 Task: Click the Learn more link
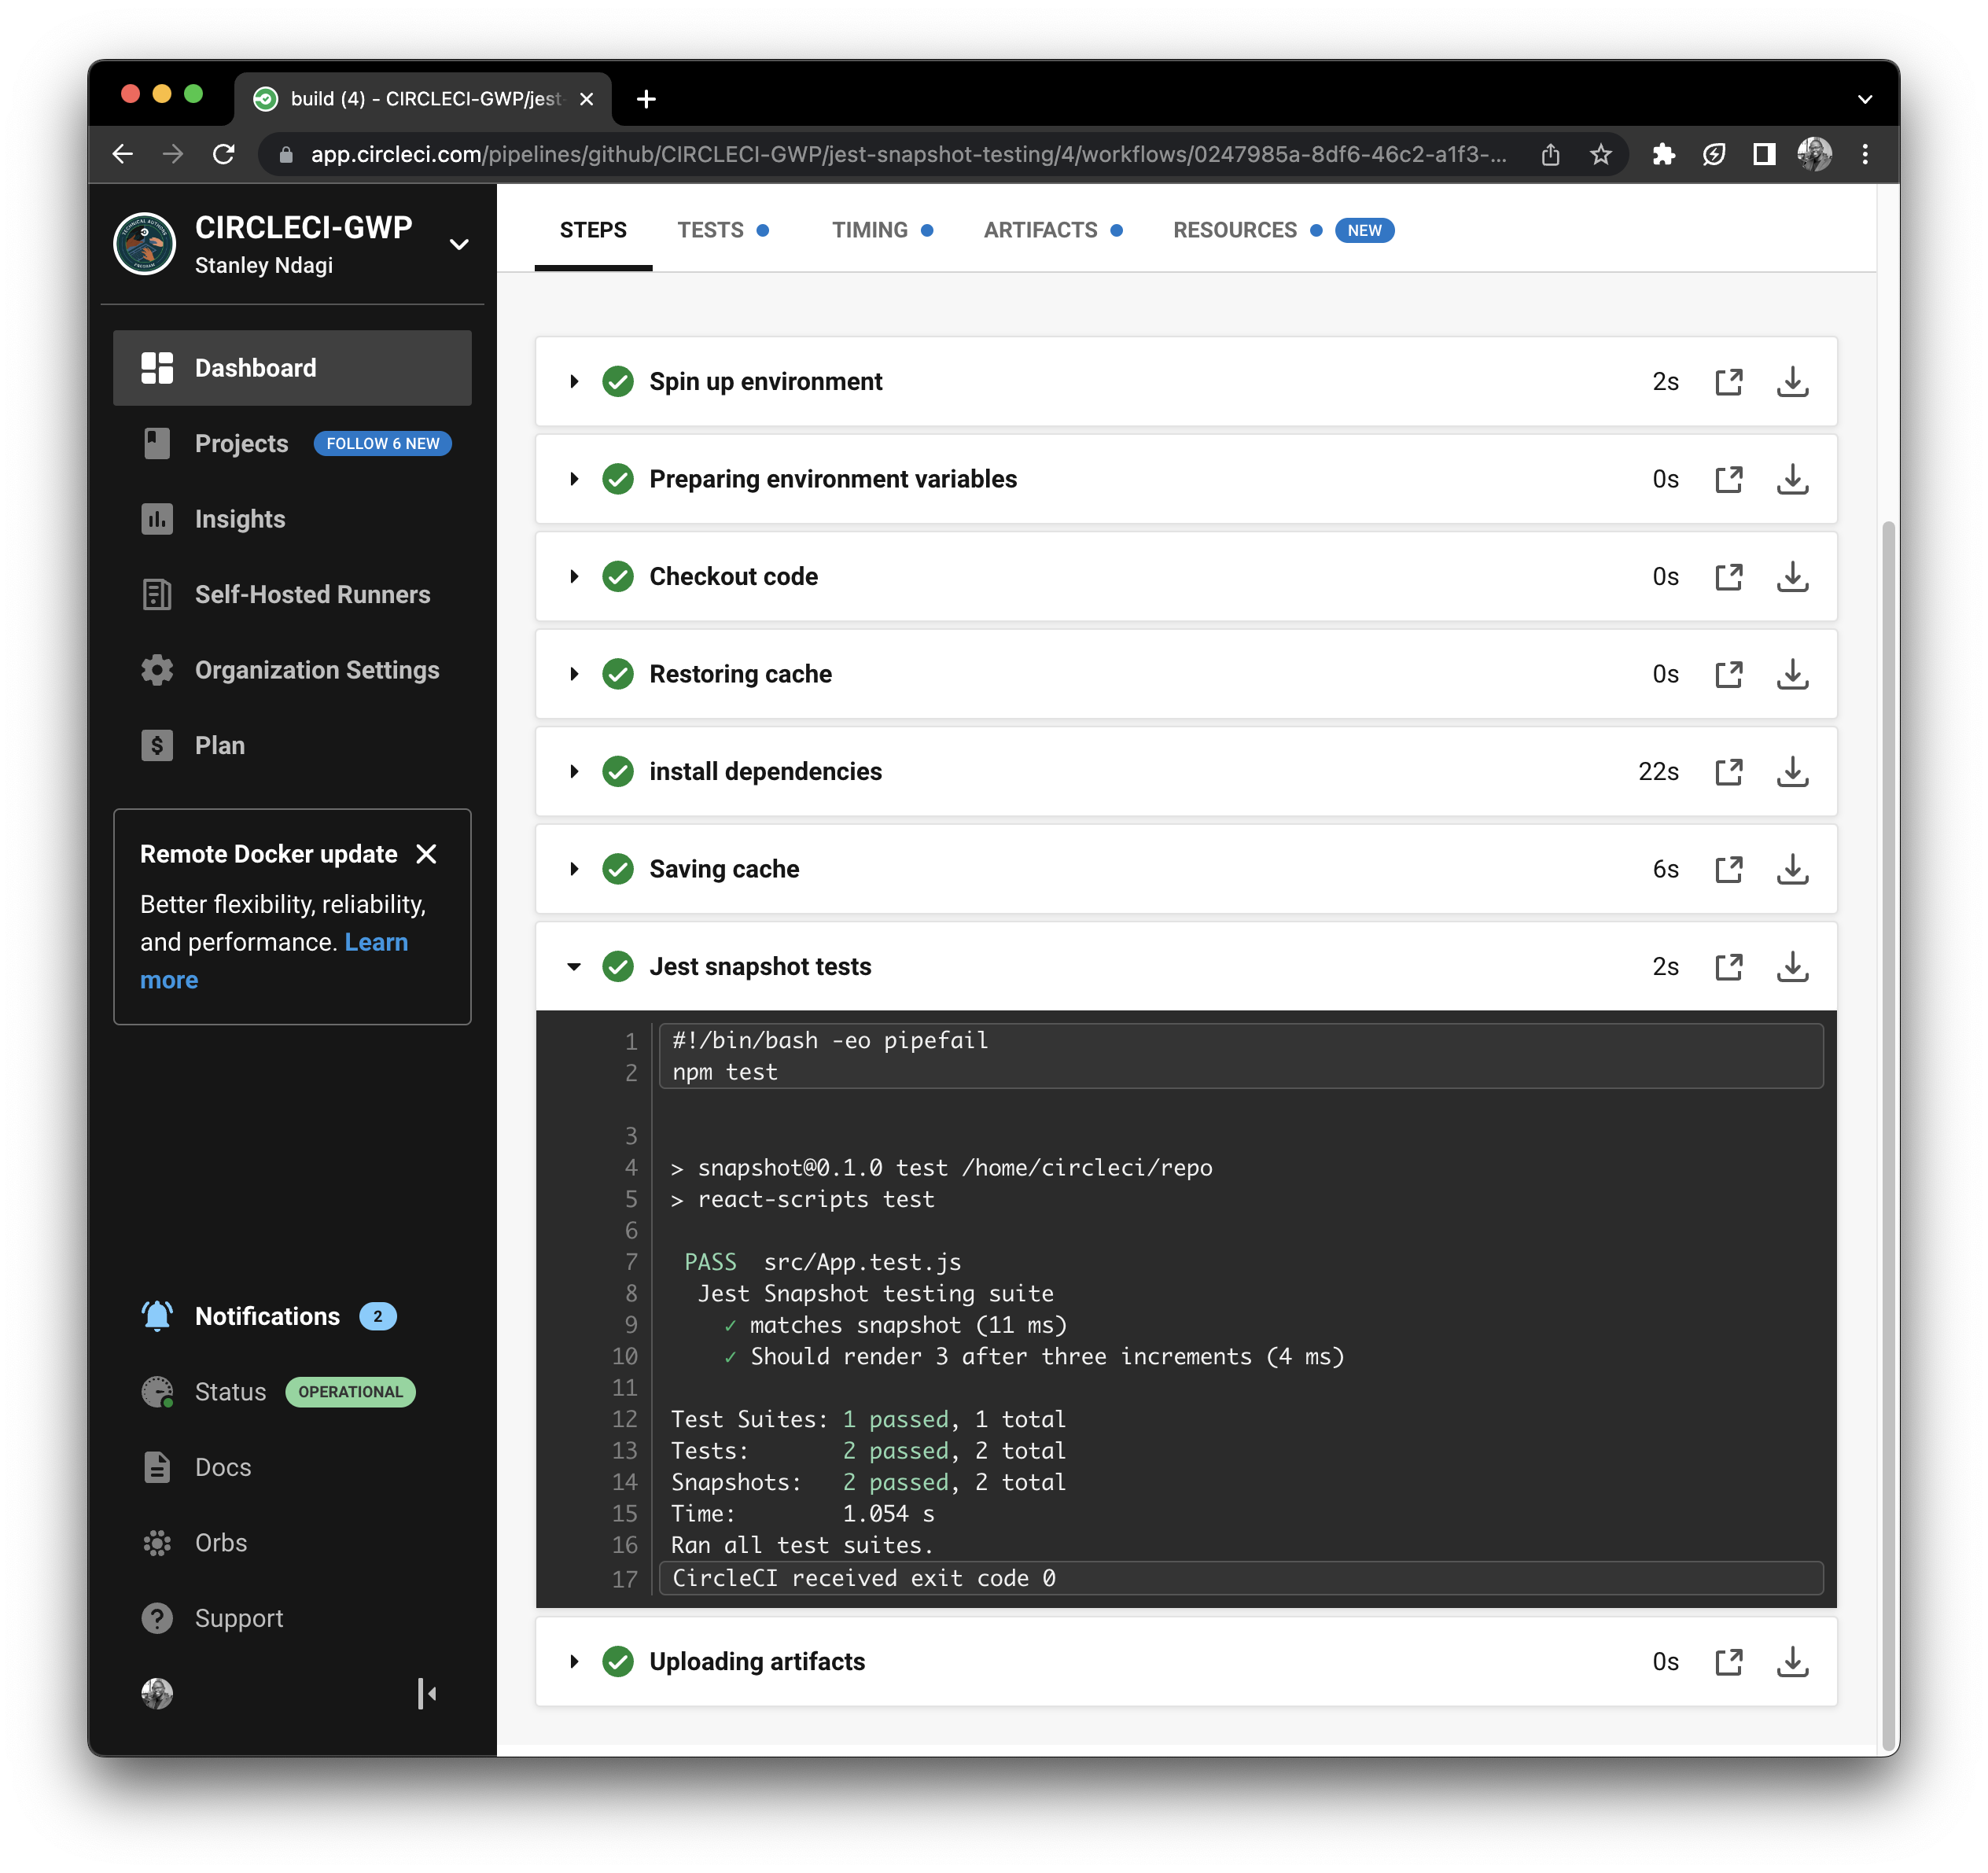(x=376, y=941)
